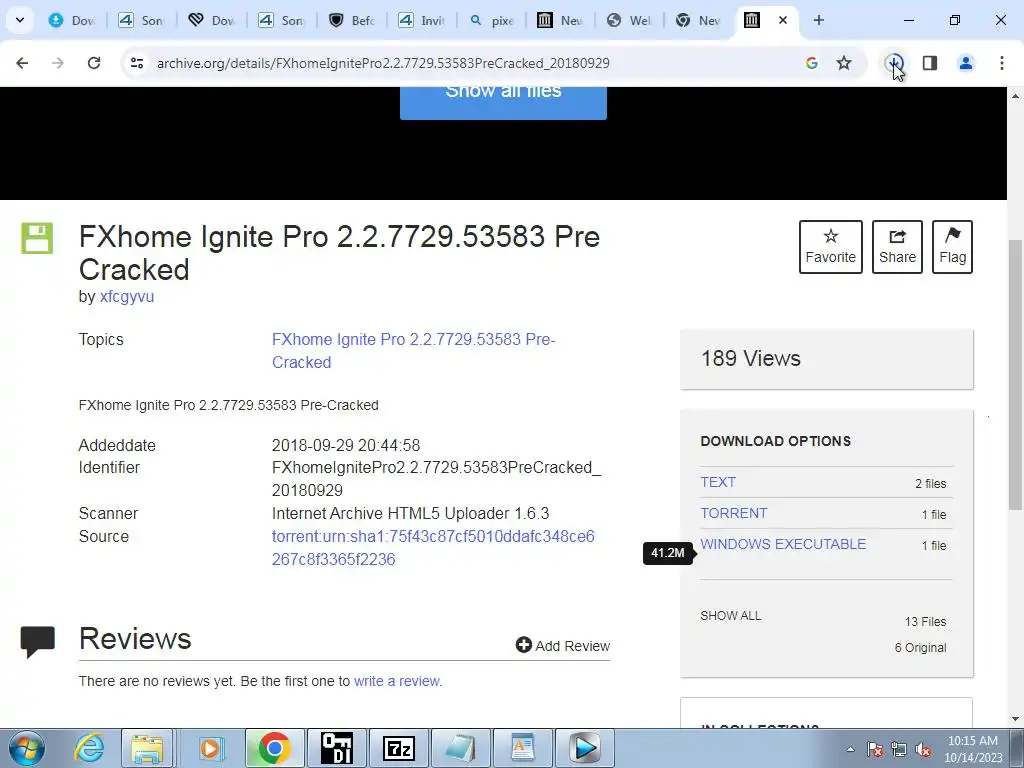Switch to the 'Befc' shield tab

[x=351, y=20]
